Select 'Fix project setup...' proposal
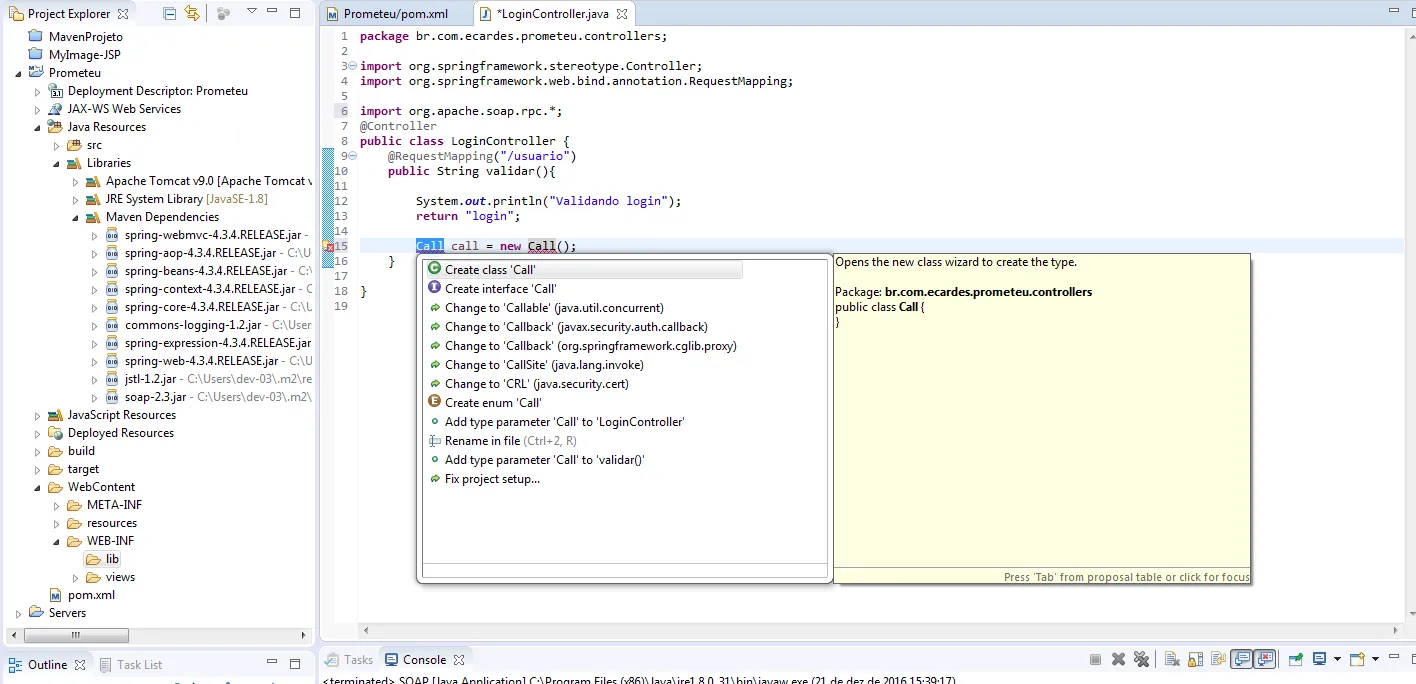Image resolution: width=1416 pixels, height=684 pixels. point(491,479)
